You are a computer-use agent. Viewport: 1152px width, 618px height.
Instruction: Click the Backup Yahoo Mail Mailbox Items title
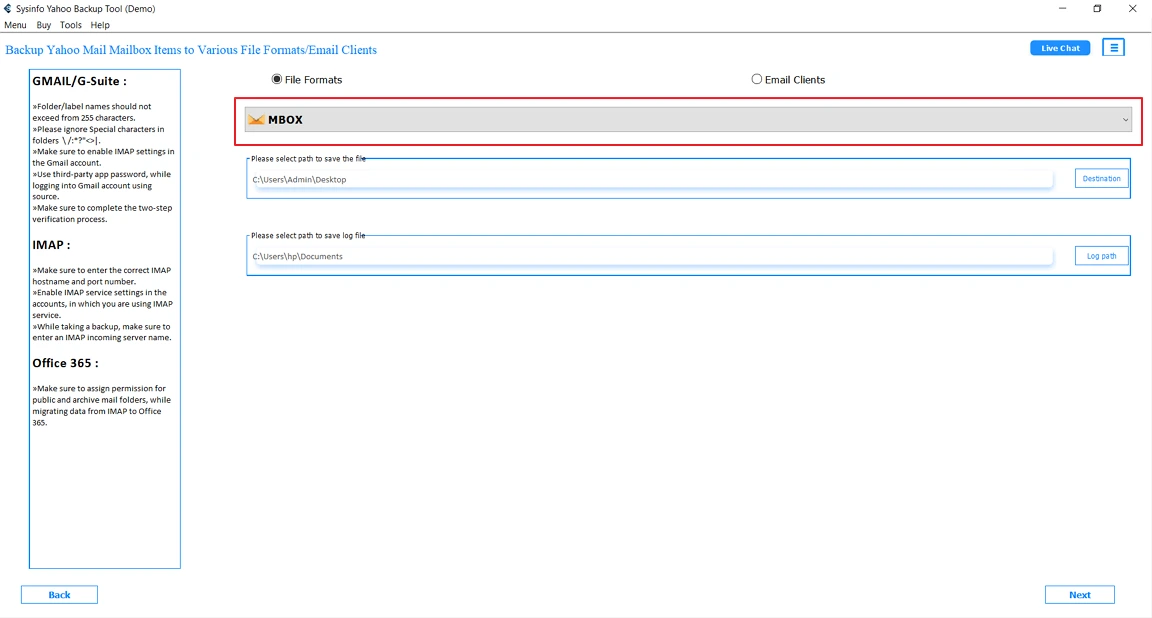[191, 50]
